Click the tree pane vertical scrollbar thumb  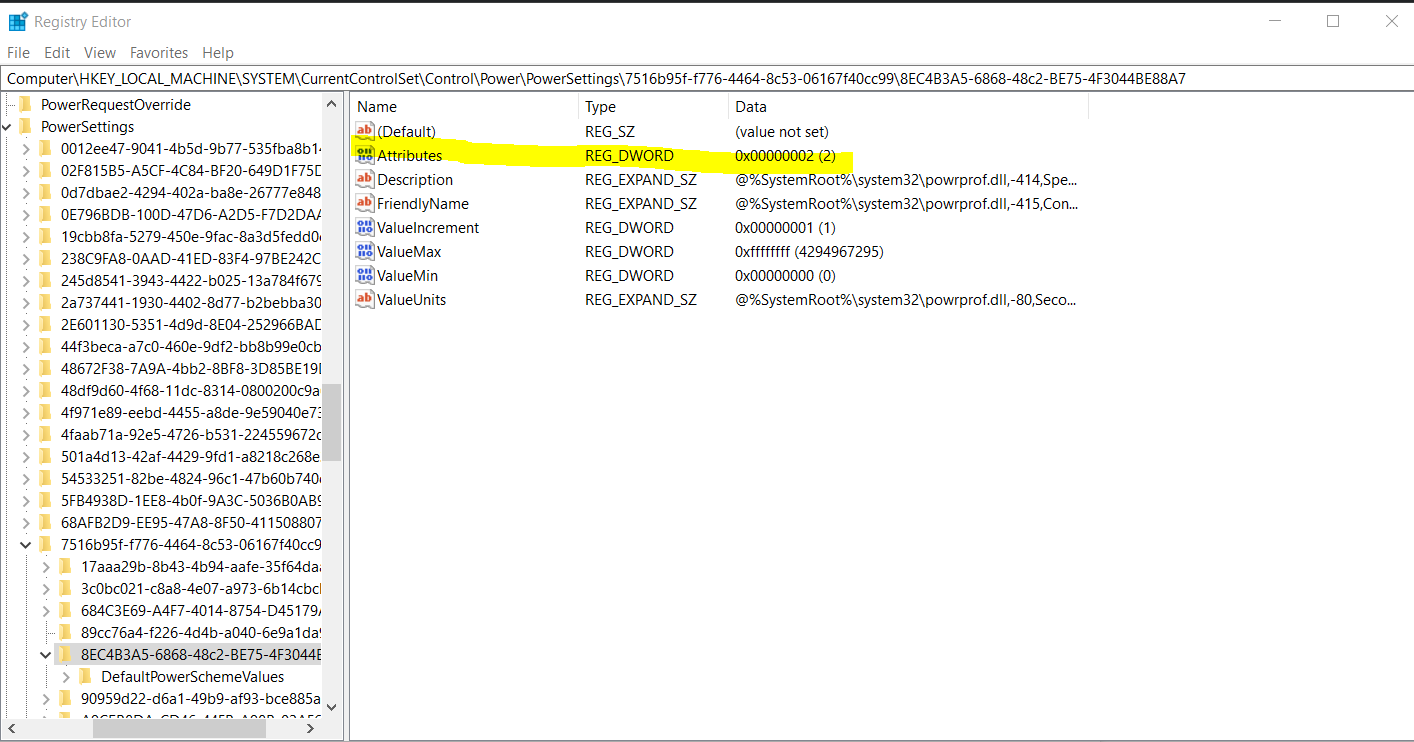331,421
